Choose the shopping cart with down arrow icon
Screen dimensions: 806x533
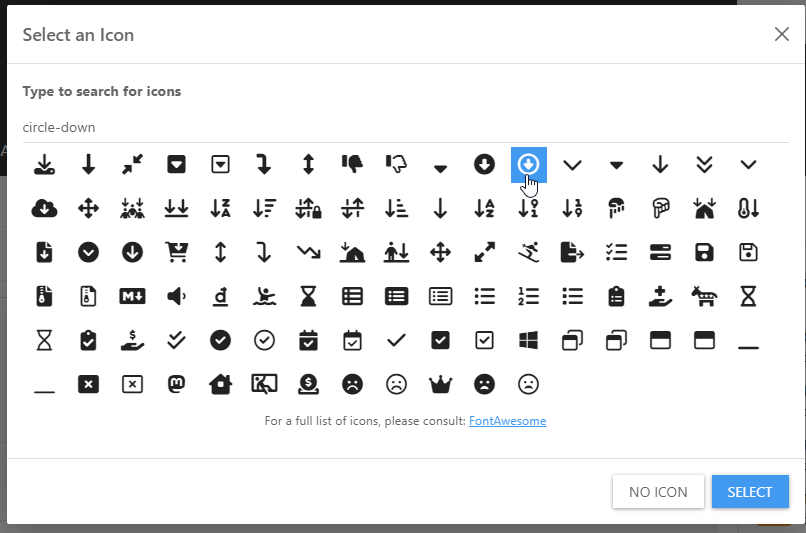coord(176,252)
